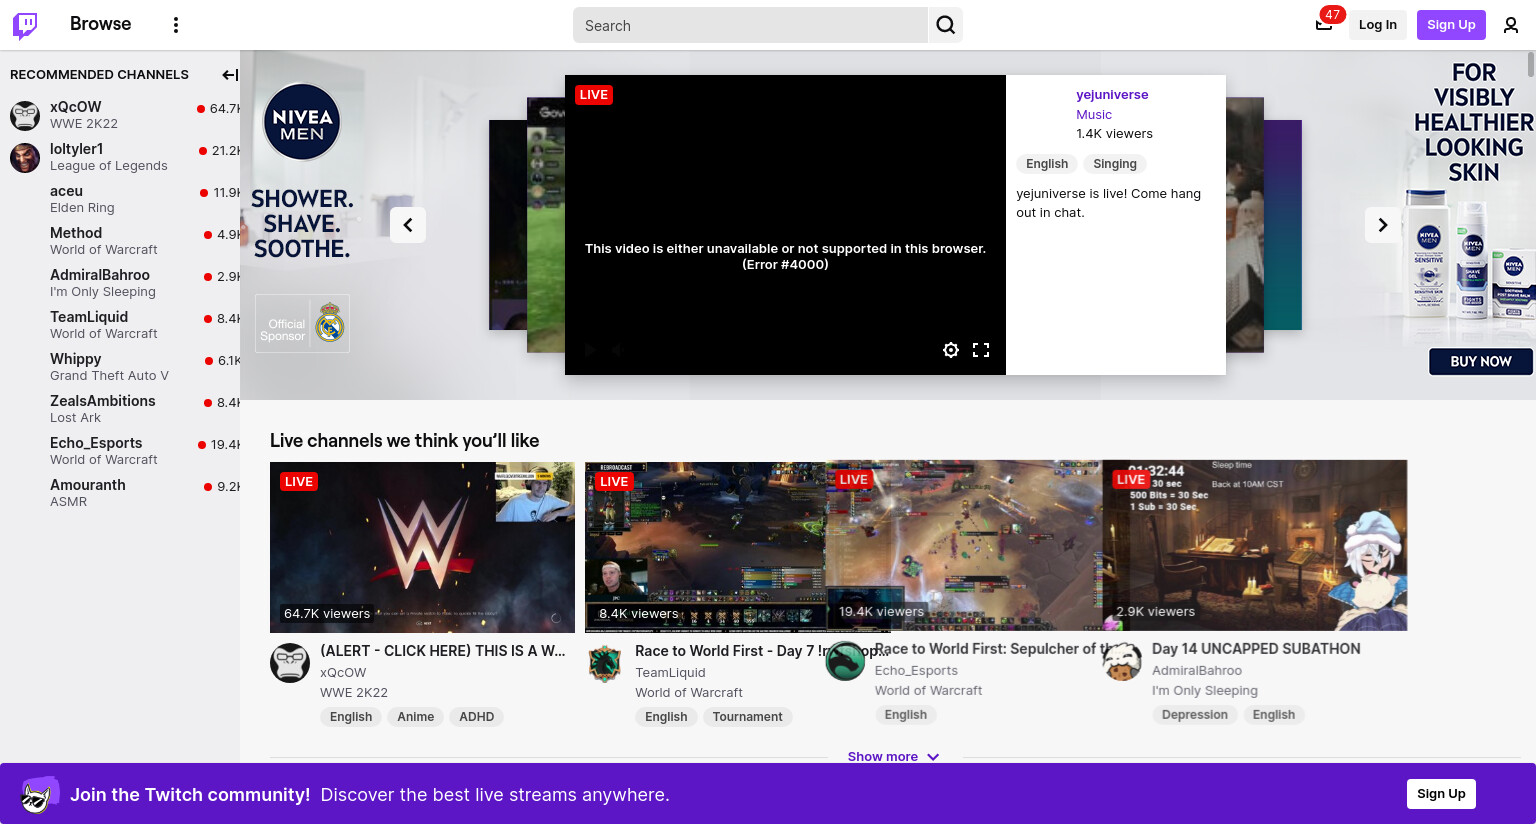The width and height of the screenshot is (1536, 824).
Task: Click the Real Madrid official sponsor badge
Action: pyautogui.click(x=302, y=324)
